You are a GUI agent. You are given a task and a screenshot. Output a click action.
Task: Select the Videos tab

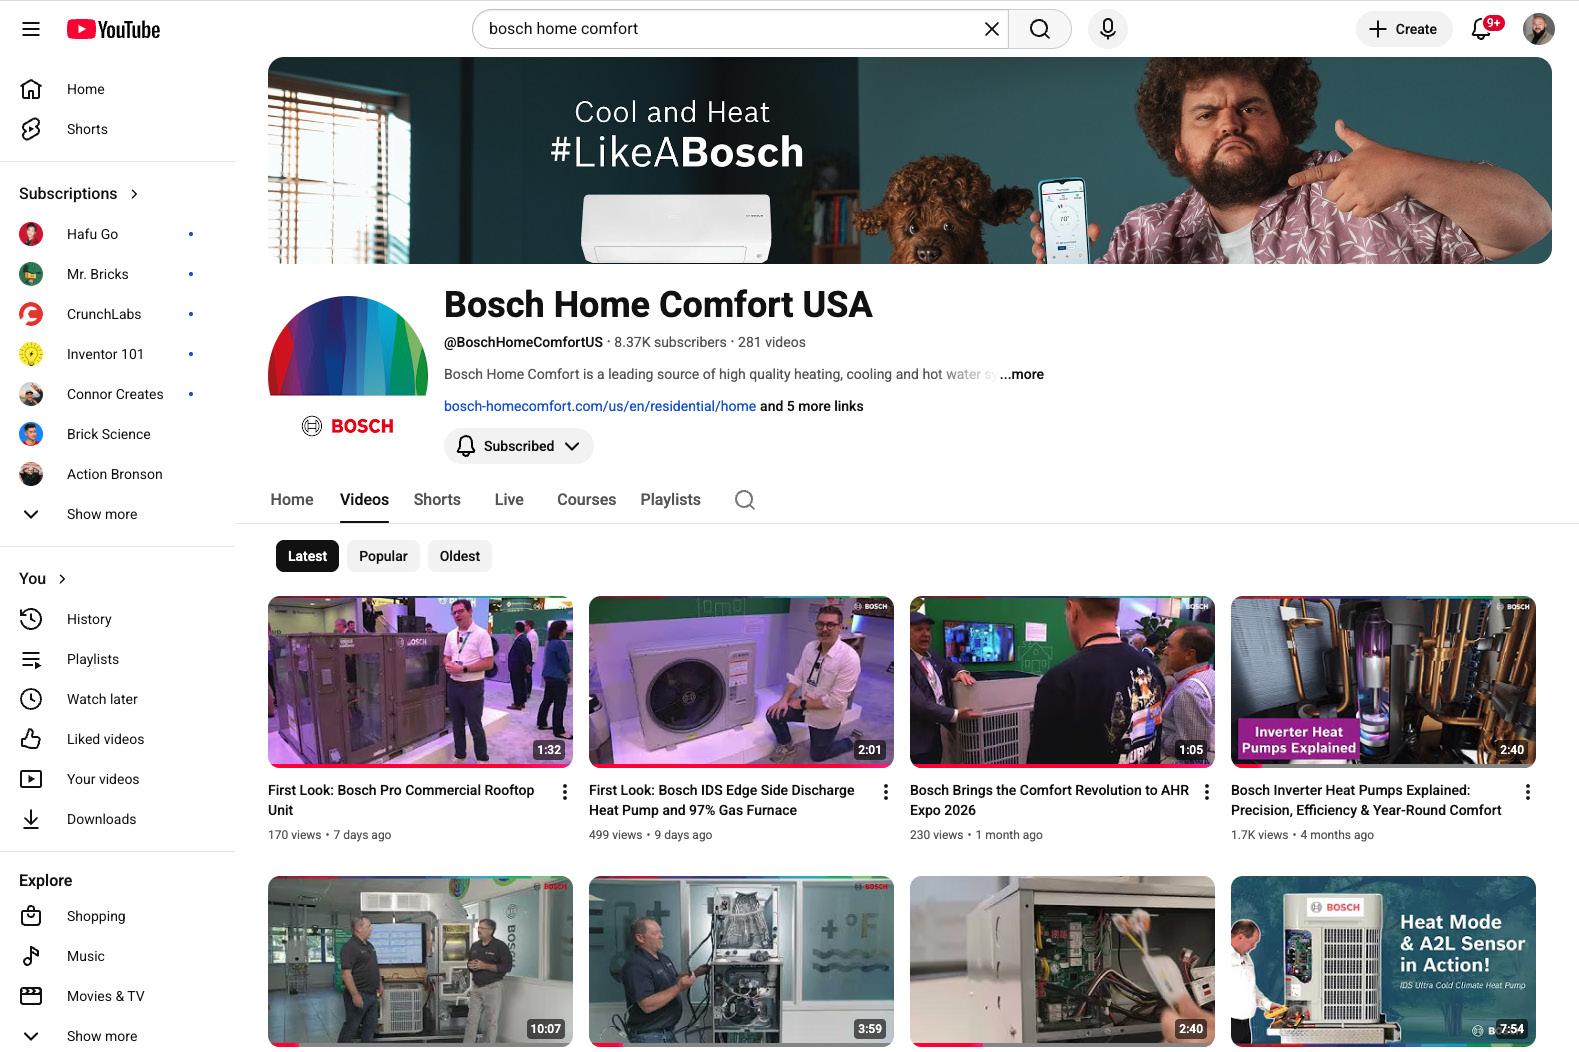(364, 499)
